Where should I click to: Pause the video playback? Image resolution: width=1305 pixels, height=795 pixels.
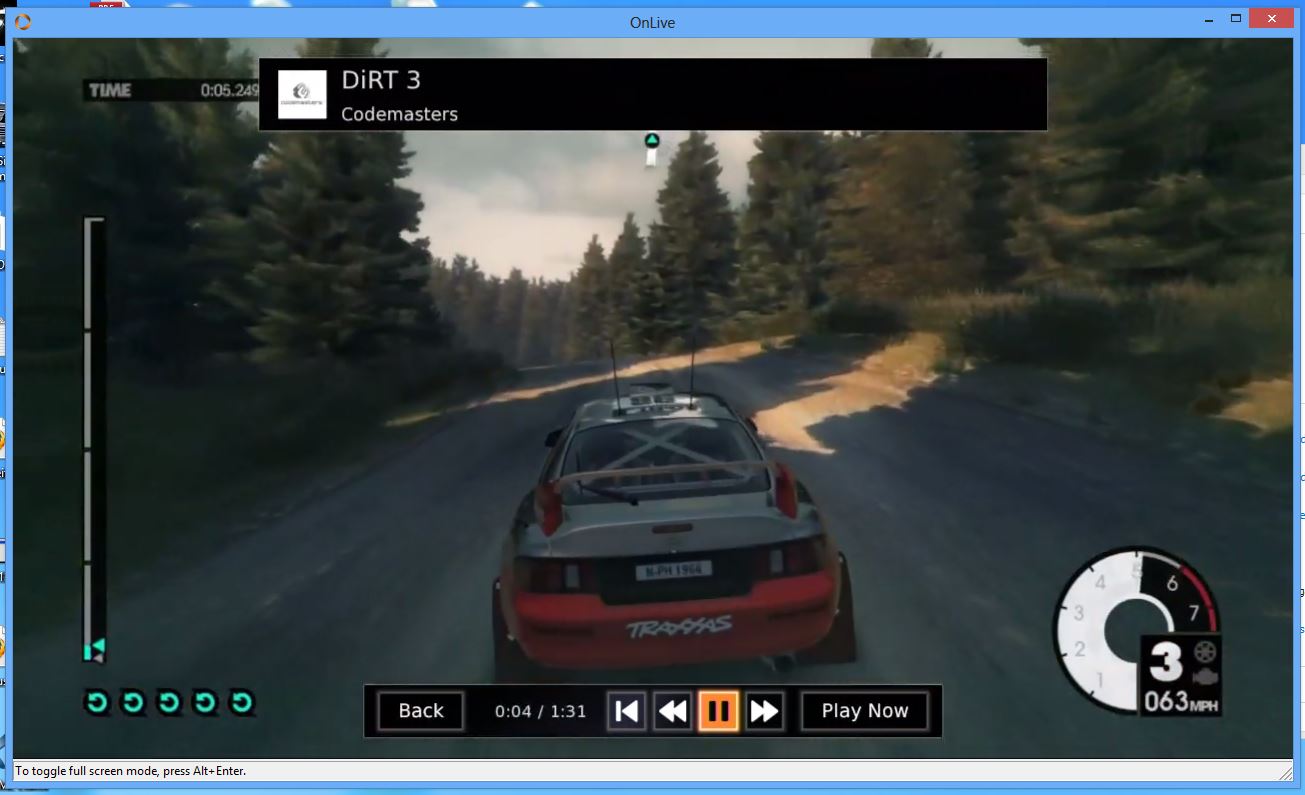point(719,711)
